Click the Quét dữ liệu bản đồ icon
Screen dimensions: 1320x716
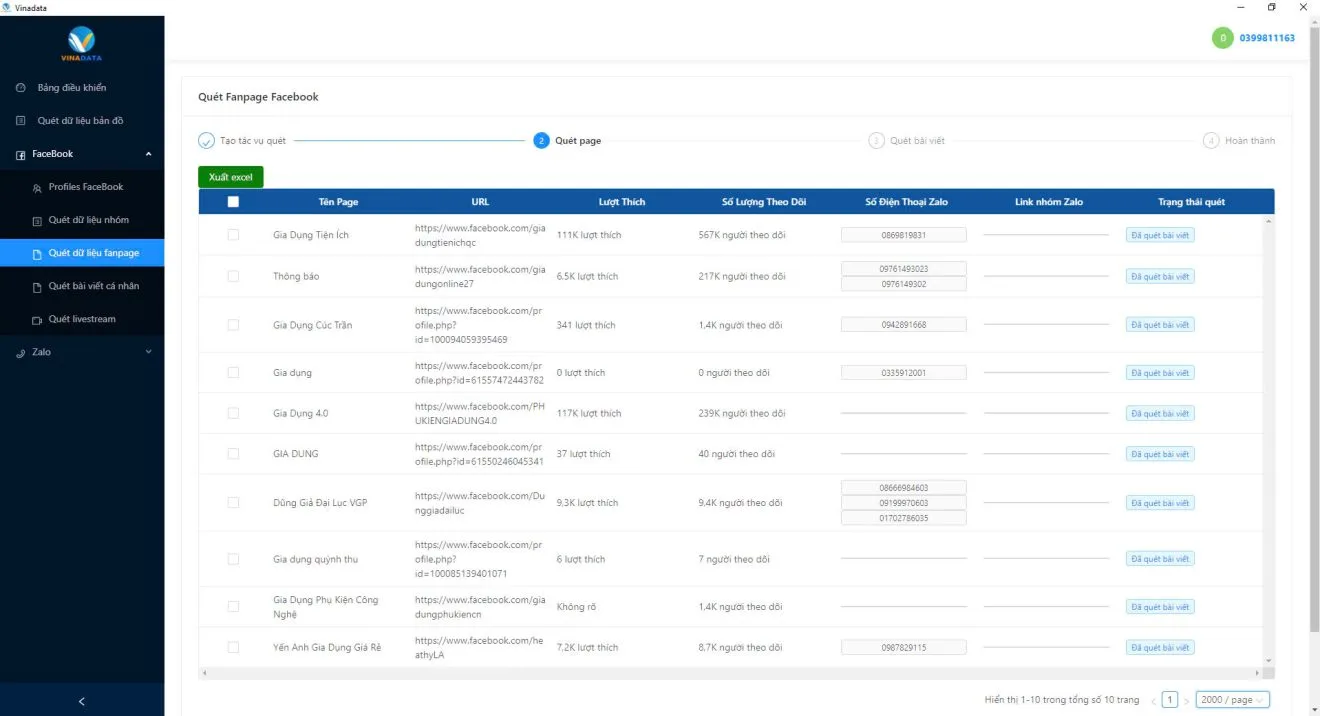[21, 121]
